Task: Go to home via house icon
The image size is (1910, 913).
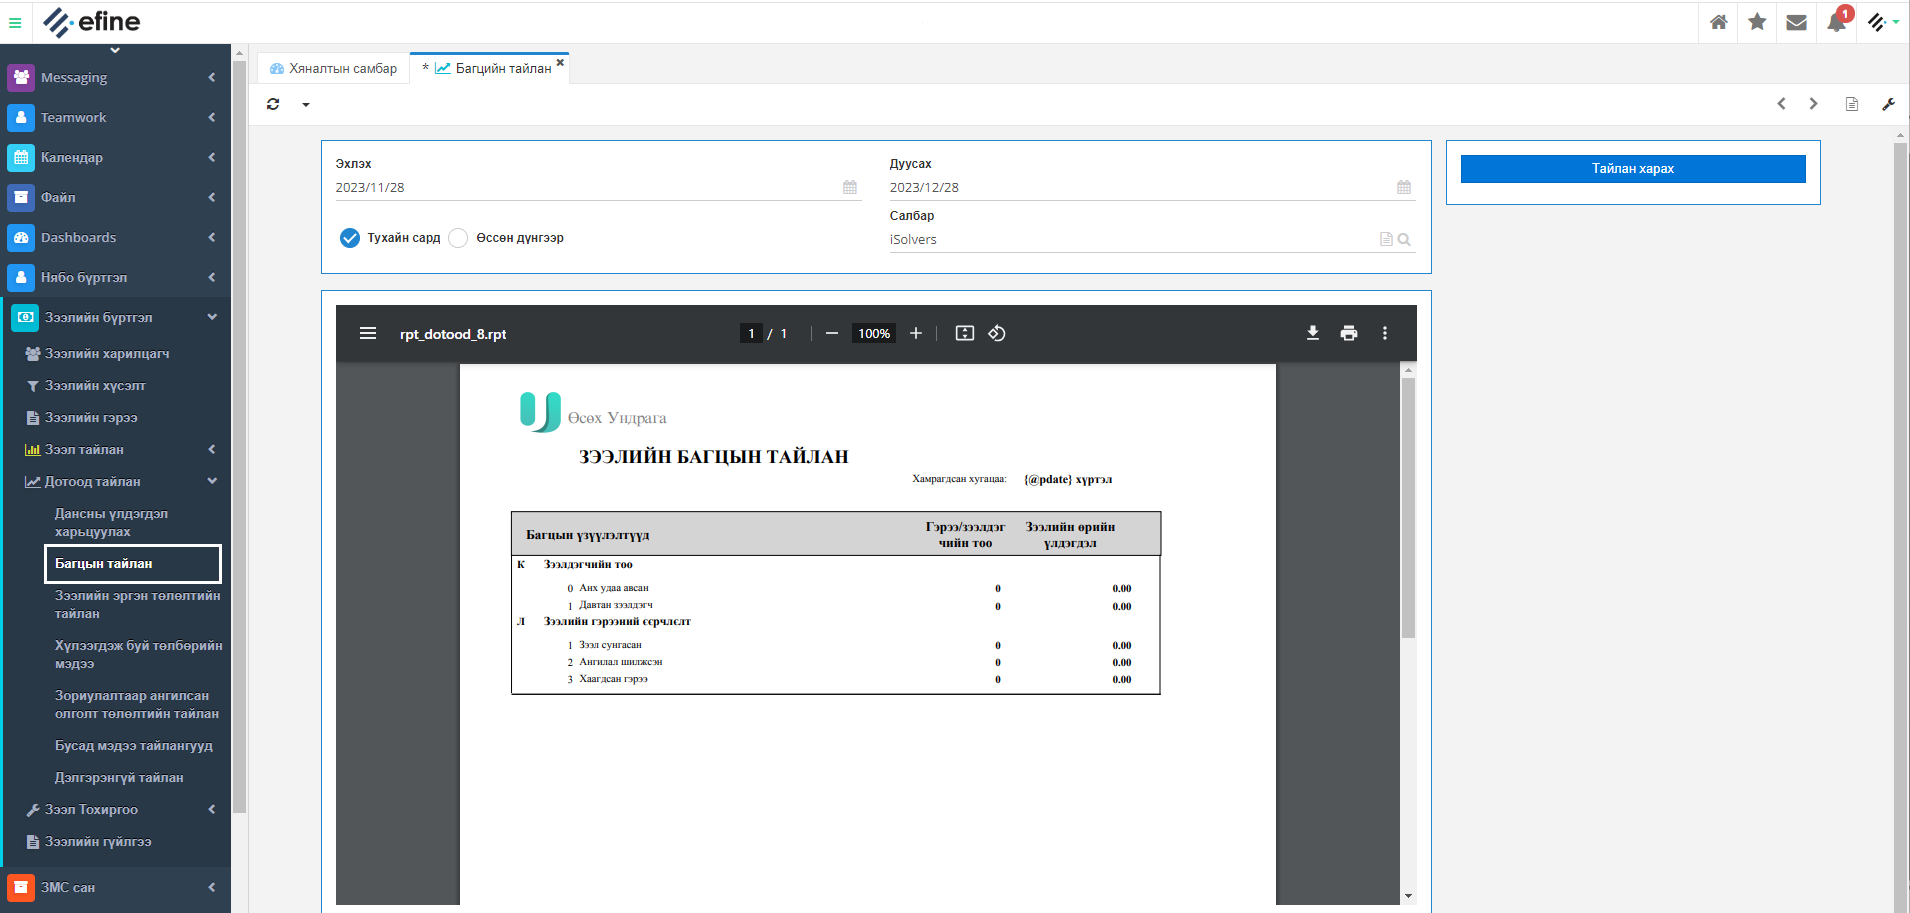Action: pos(1718,22)
